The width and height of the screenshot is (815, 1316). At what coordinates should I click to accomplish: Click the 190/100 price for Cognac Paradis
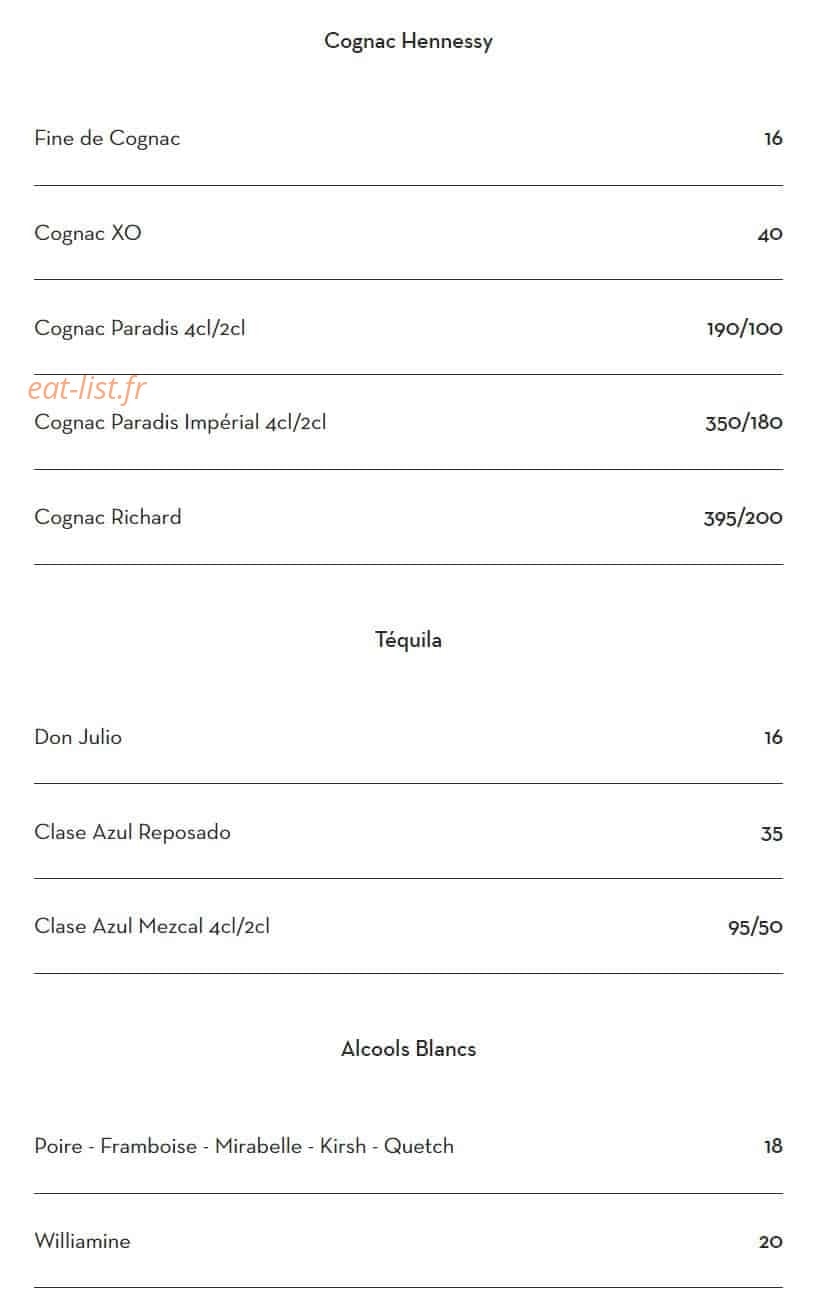pyautogui.click(x=745, y=329)
